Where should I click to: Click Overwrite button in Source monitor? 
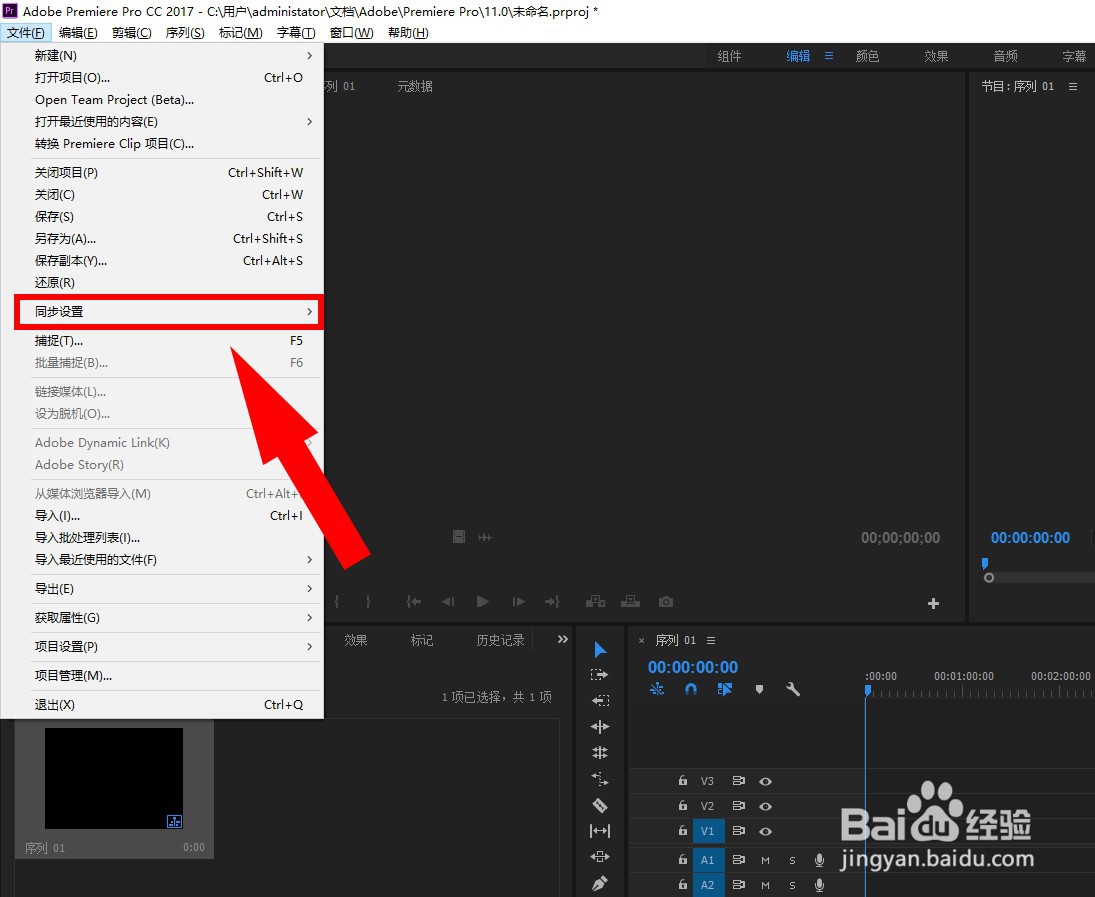pyautogui.click(x=631, y=601)
